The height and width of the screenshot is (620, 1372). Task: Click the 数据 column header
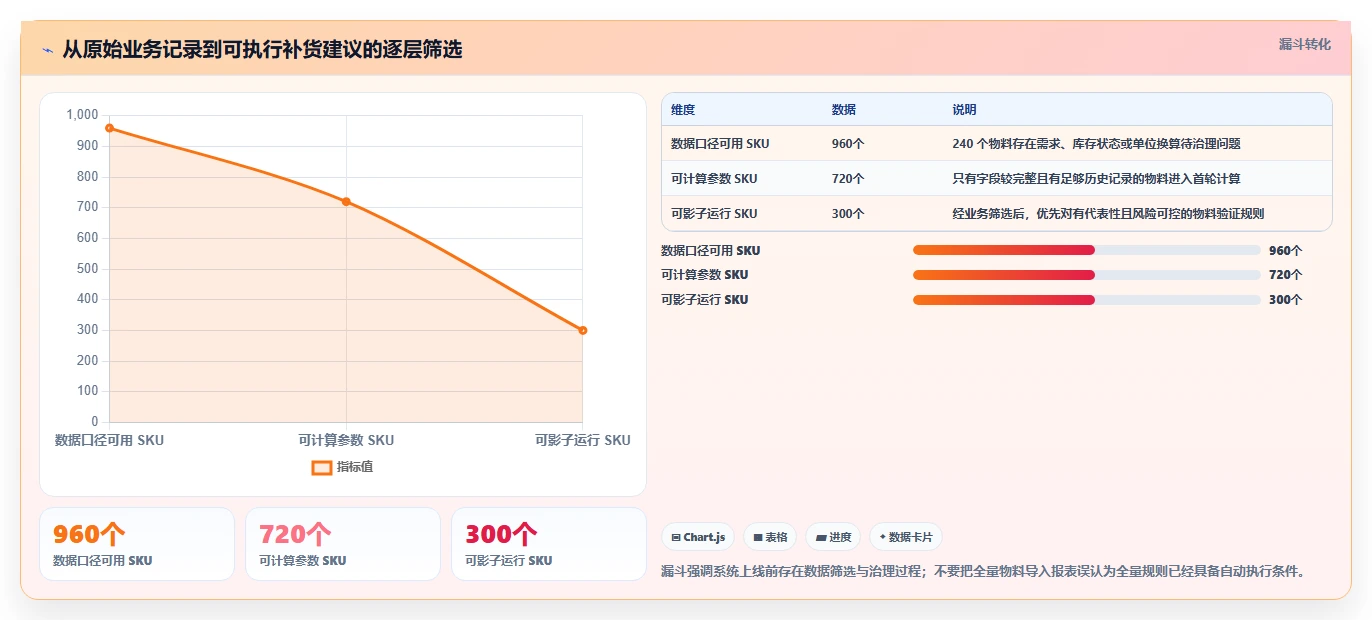pos(844,110)
